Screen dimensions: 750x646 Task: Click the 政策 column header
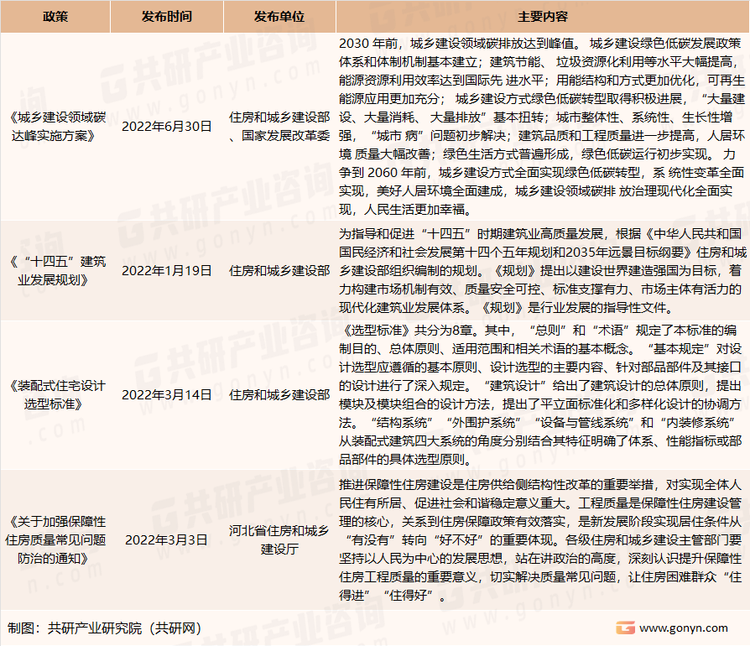[55, 17]
